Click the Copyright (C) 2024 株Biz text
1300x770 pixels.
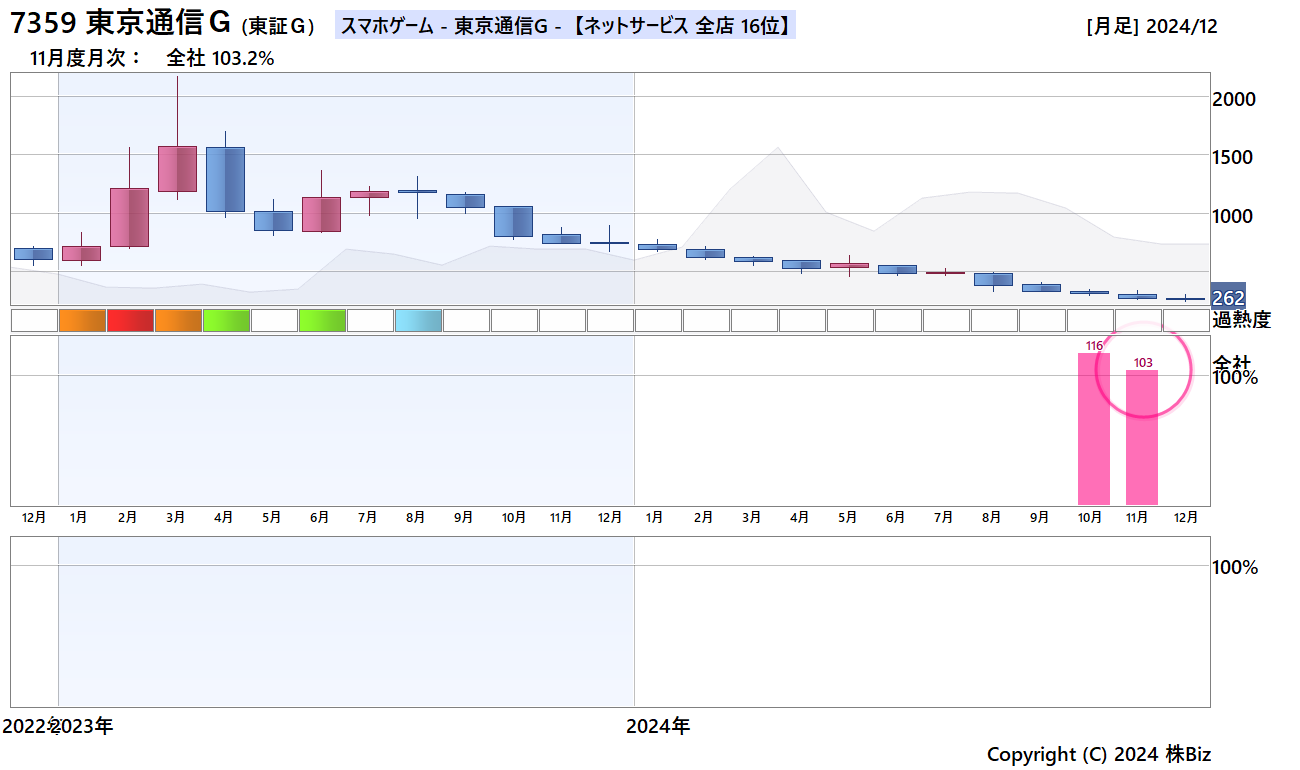tap(1098, 754)
